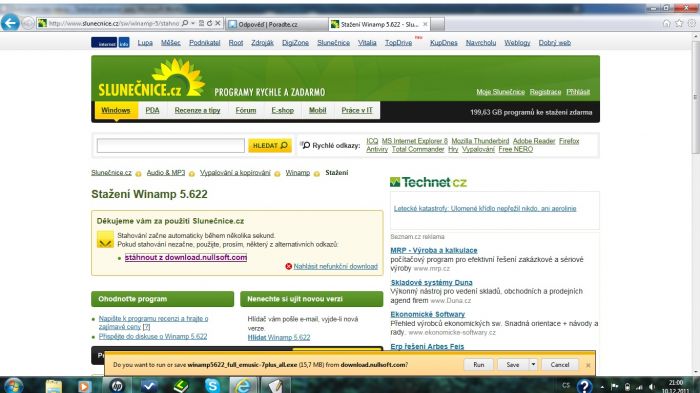Click the favorites star icon

click(679, 23)
